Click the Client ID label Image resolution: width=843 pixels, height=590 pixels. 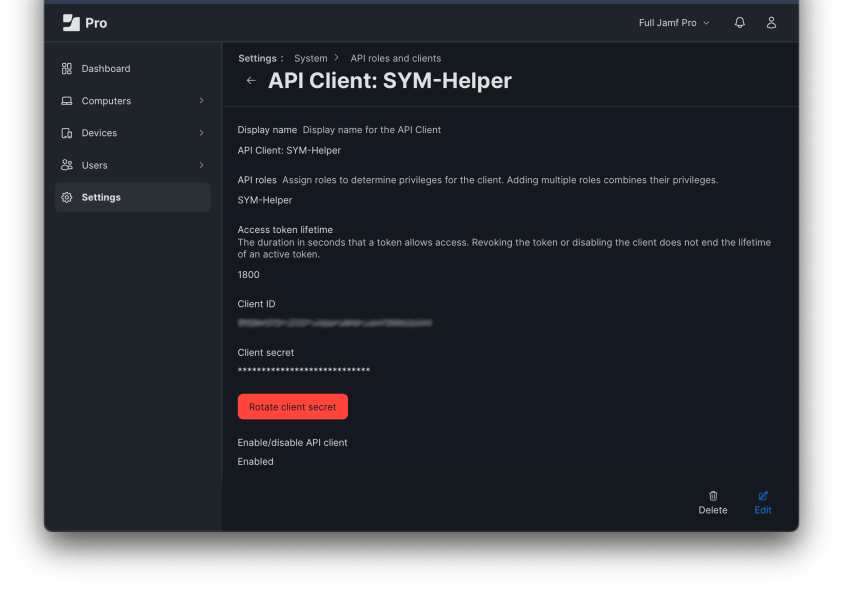pyautogui.click(x=256, y=304)
